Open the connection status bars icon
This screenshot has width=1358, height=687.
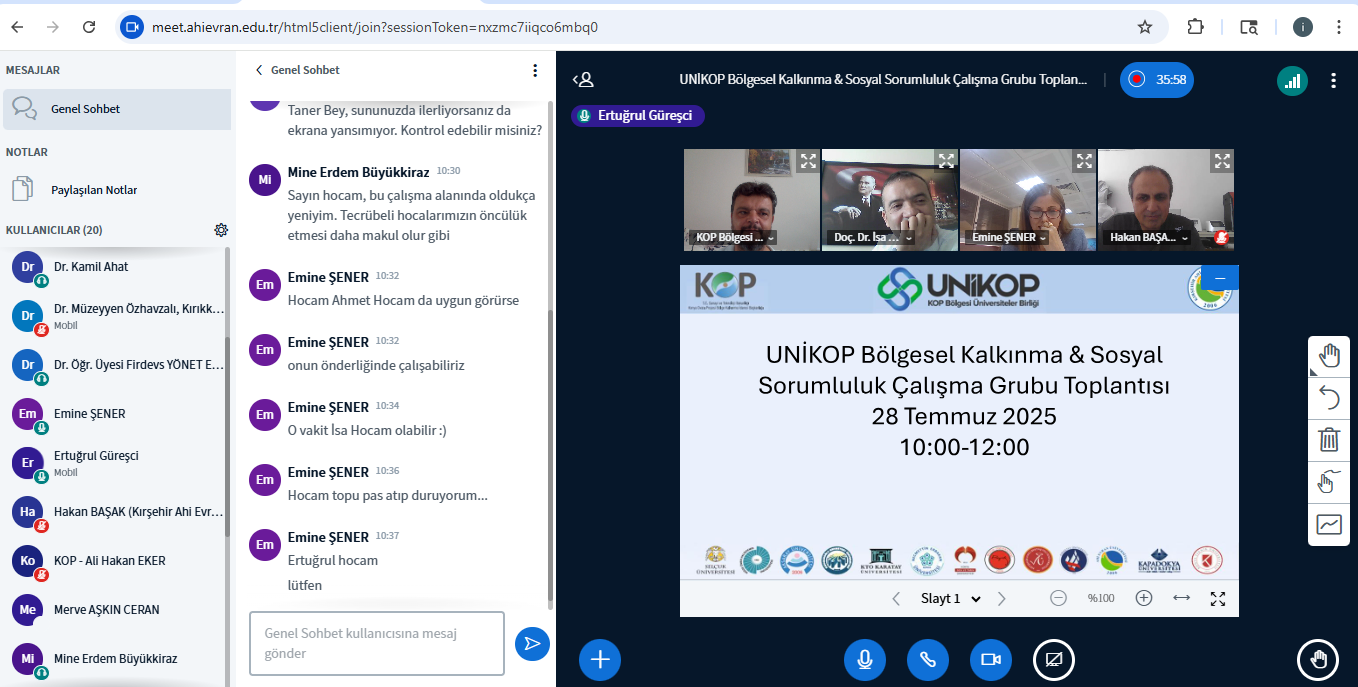tap(1292, 80)
